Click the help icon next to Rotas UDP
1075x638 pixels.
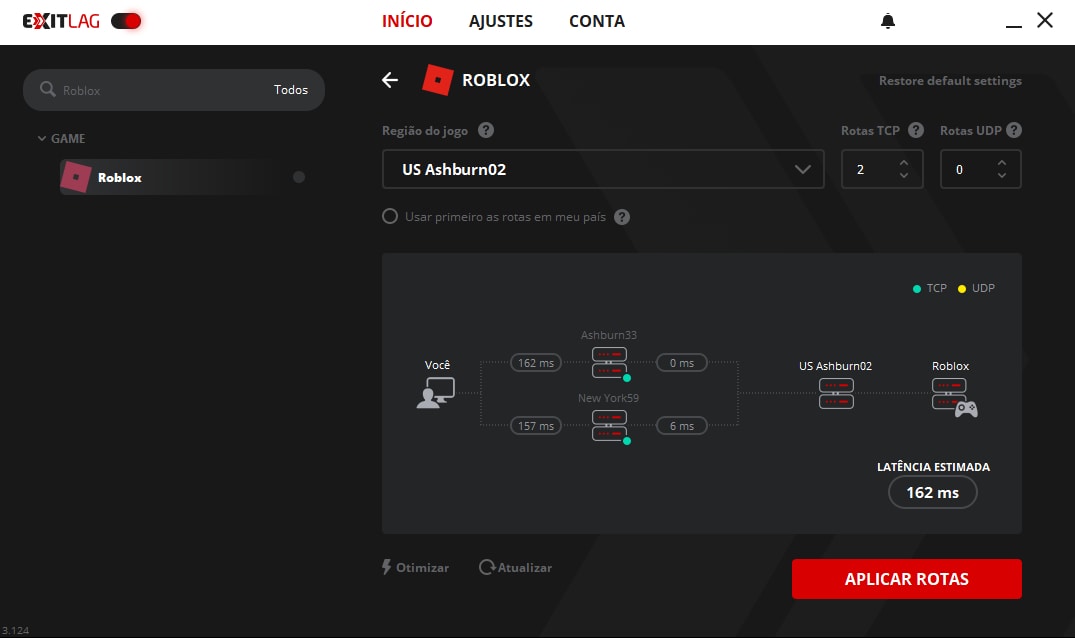[x=1013, y=131]
